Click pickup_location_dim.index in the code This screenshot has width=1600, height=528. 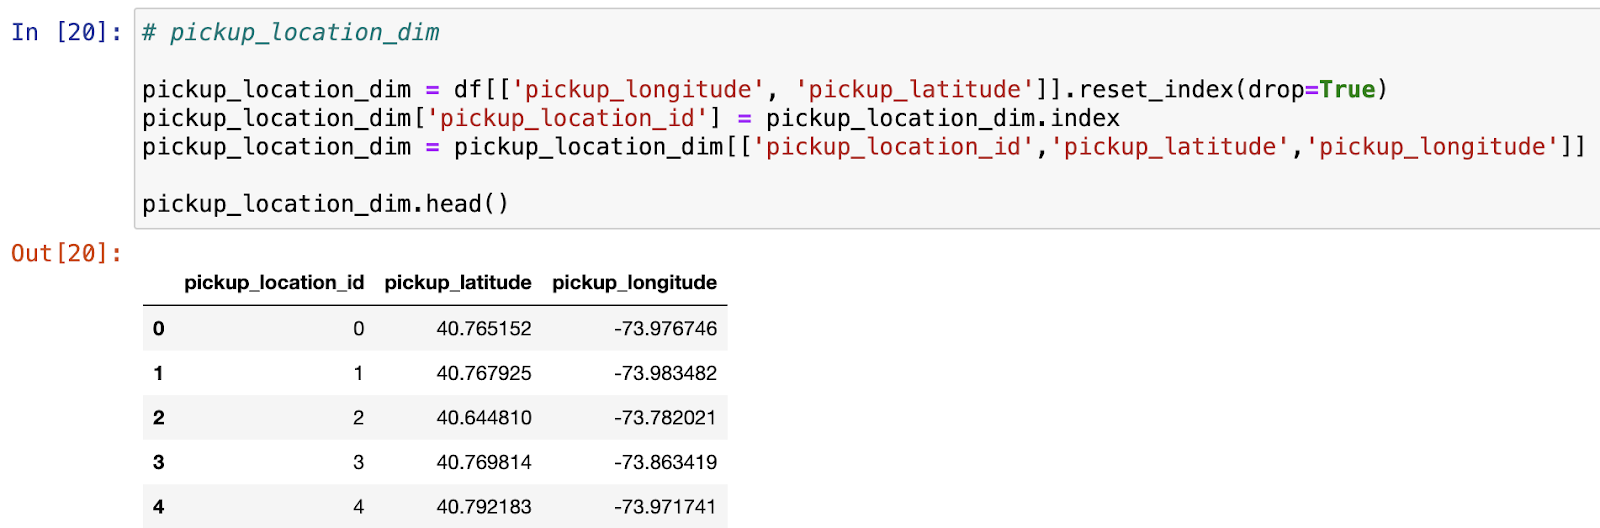942,118
